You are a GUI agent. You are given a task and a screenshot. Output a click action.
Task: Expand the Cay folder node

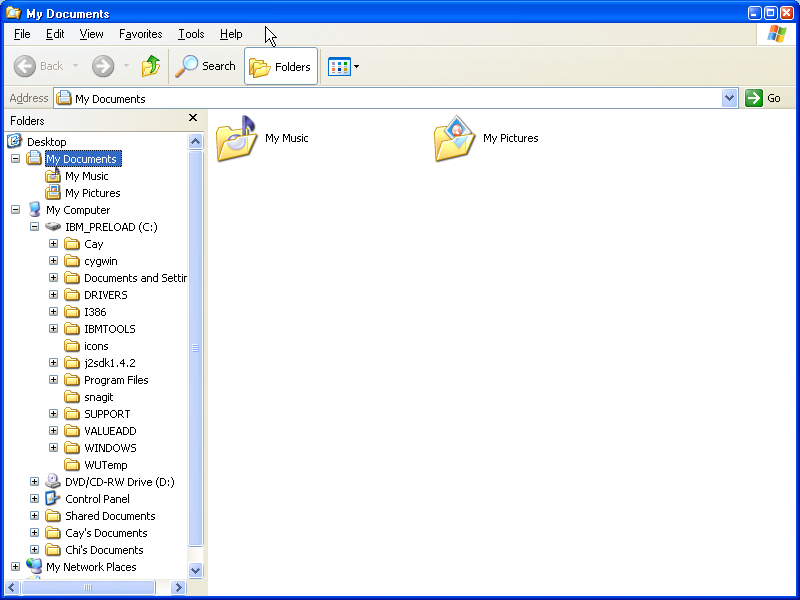(x=53, y=243)
